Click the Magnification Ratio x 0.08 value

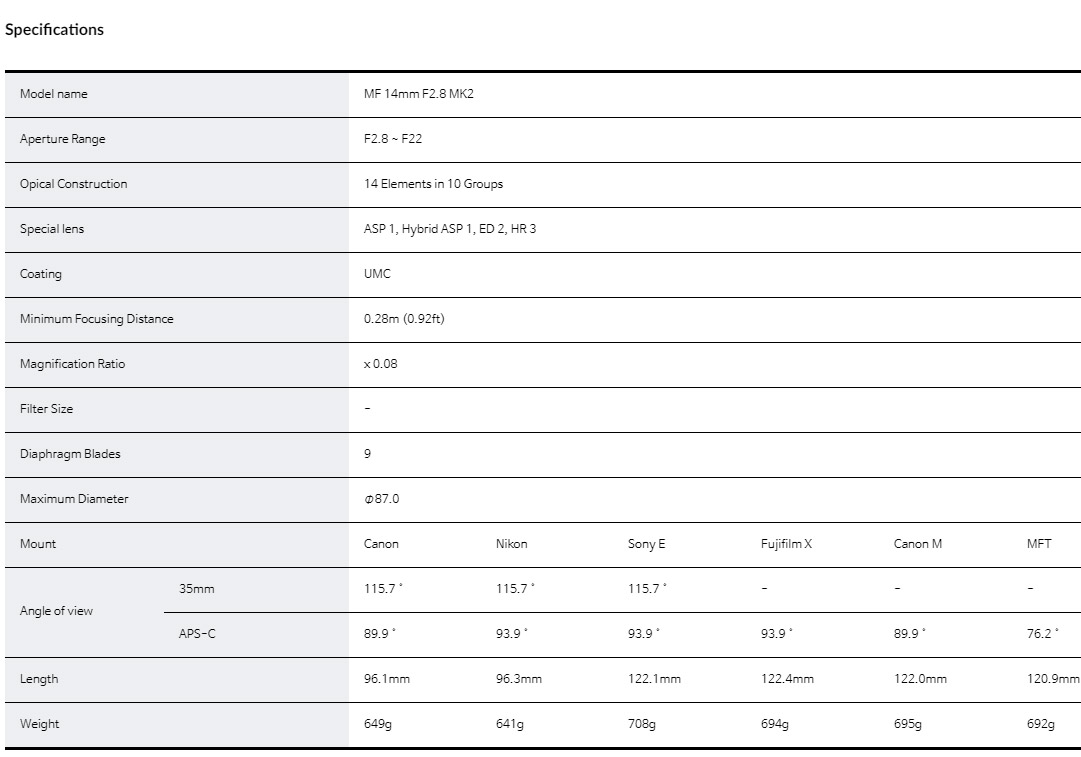tap(380, 364)
